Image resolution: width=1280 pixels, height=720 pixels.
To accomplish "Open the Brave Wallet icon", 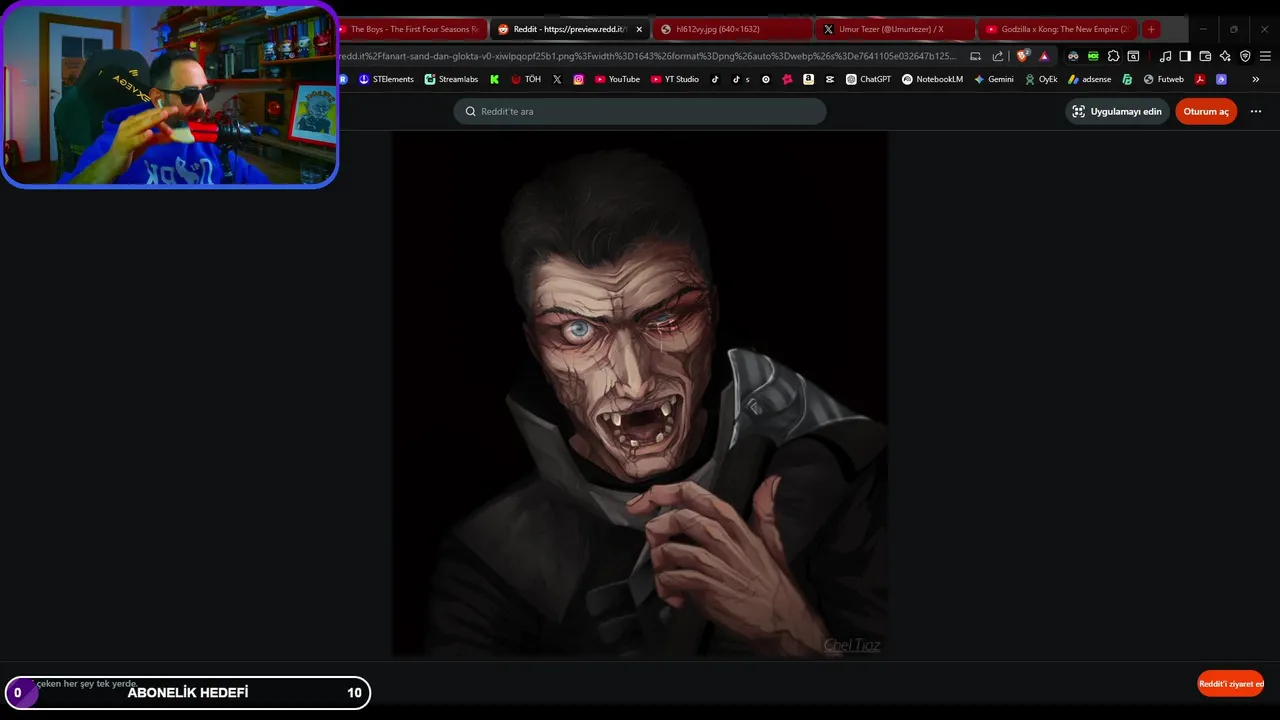I will click(x=1205, y=56).
